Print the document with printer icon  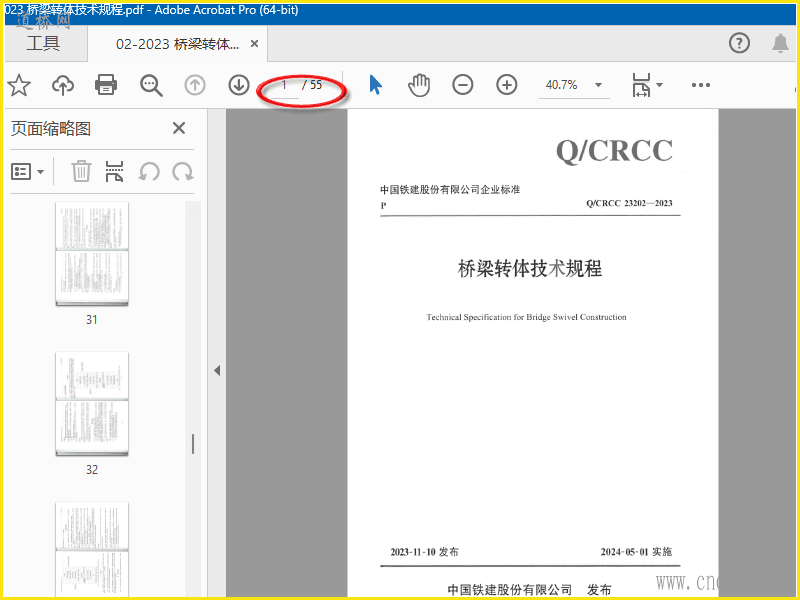(106, 85)
